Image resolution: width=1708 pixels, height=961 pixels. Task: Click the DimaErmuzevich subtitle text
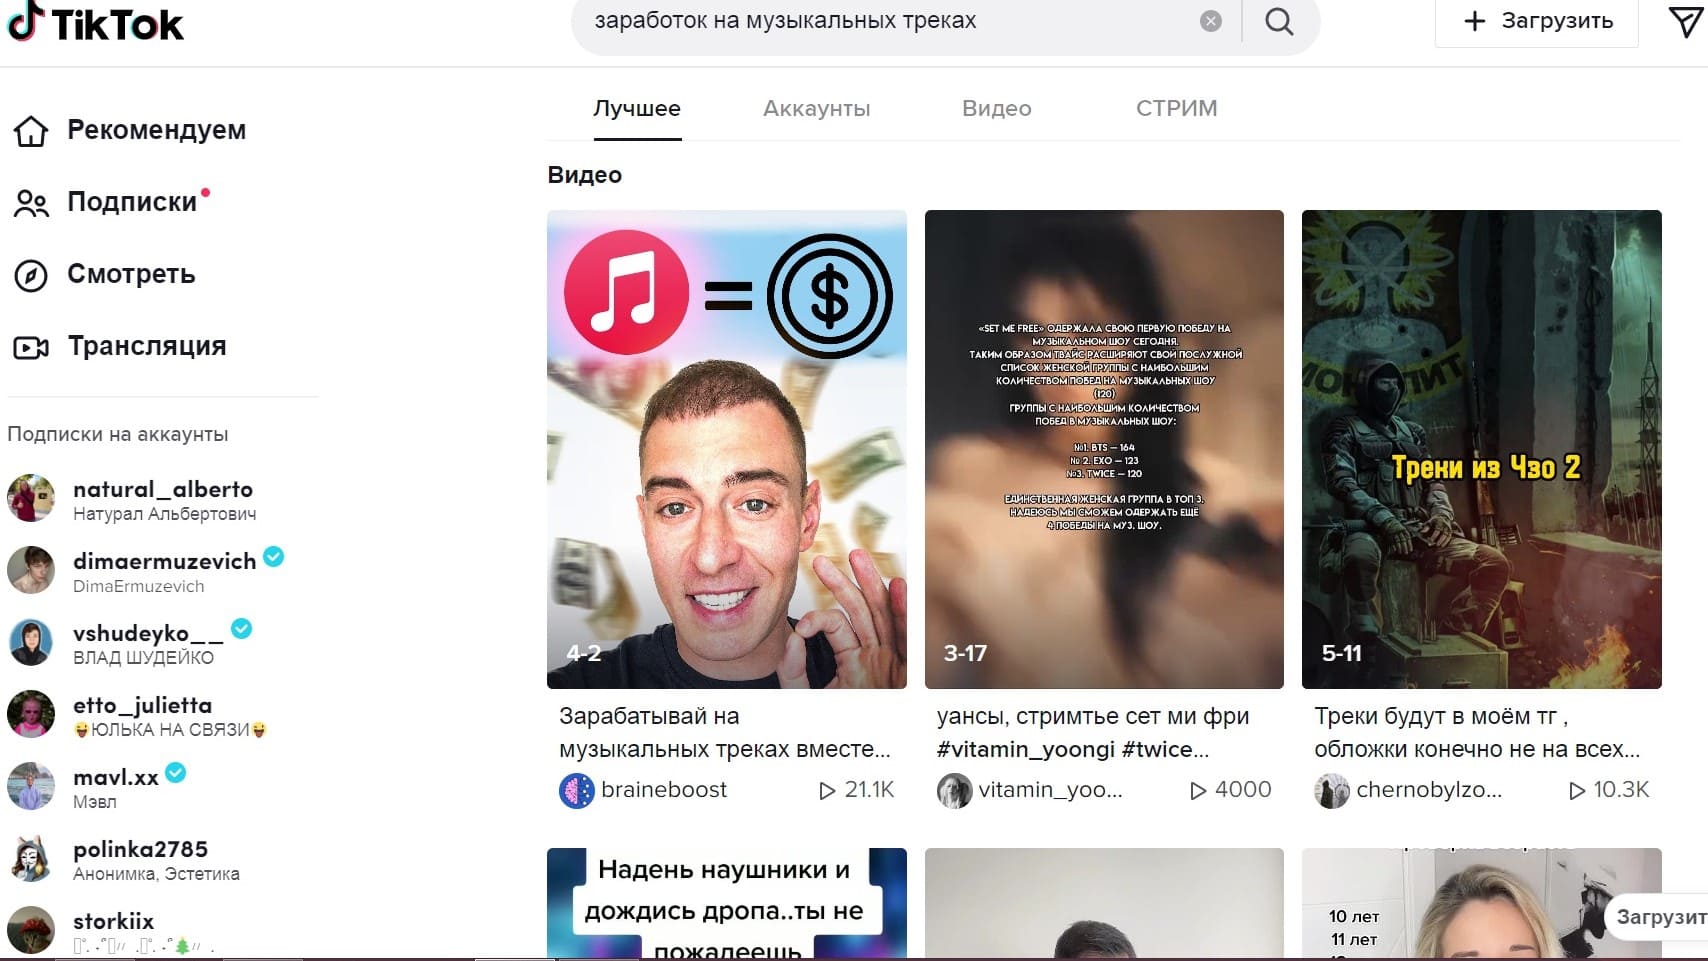pyautogui.click(x=139, y=586)
